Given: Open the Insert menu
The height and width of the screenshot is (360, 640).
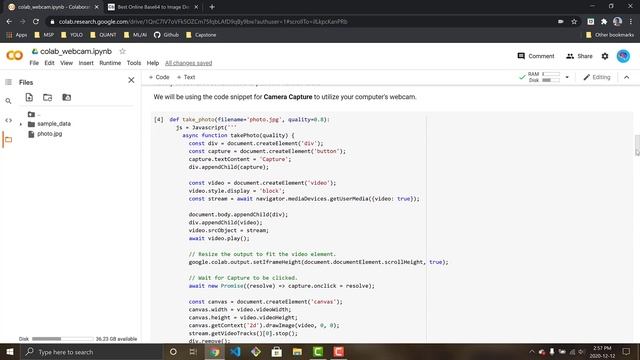Looking at the screenshot, I should 86,63.
